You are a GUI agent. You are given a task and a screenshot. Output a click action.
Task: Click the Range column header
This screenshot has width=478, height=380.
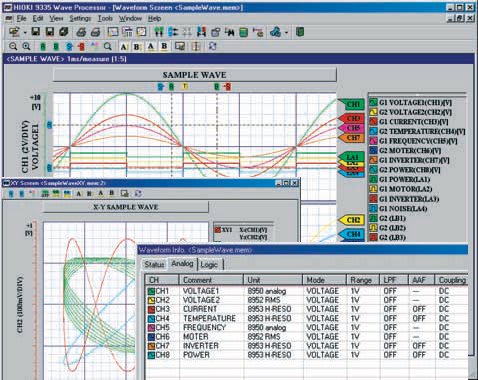click(x=364, y=280)
